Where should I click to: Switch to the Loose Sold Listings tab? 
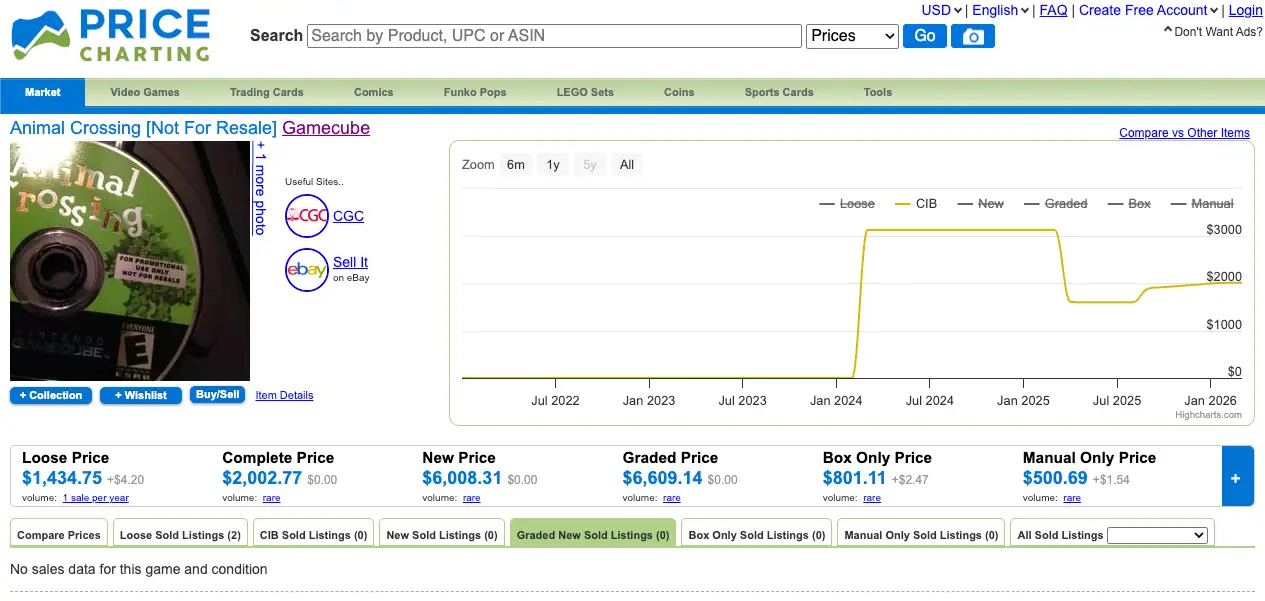[x=180, y=534]
